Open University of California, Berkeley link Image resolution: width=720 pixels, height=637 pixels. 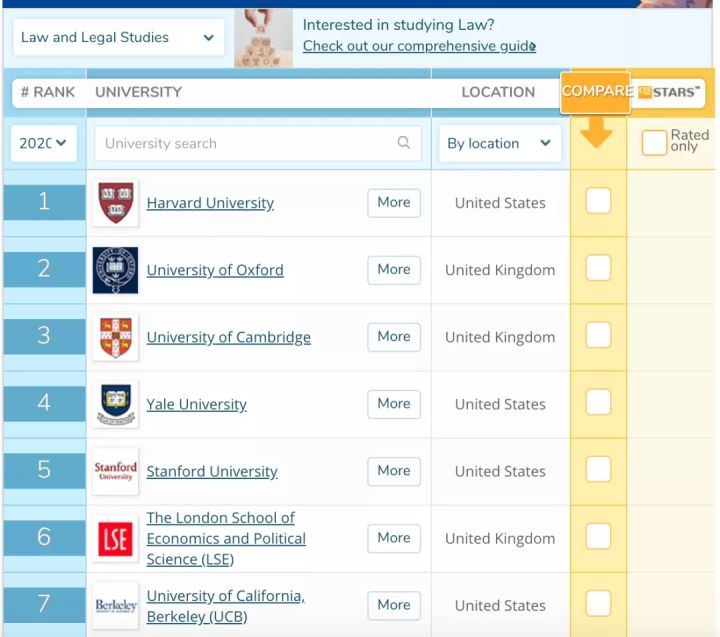225,606
